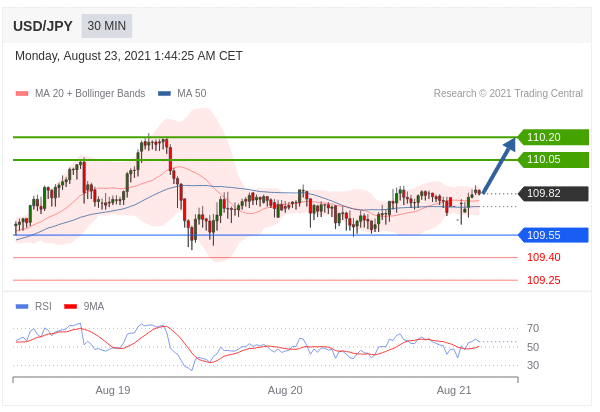The width and height of the screenshot is (600, 412).
Task: Select the 109.55 pivot price tag
Action: point(553,235)
